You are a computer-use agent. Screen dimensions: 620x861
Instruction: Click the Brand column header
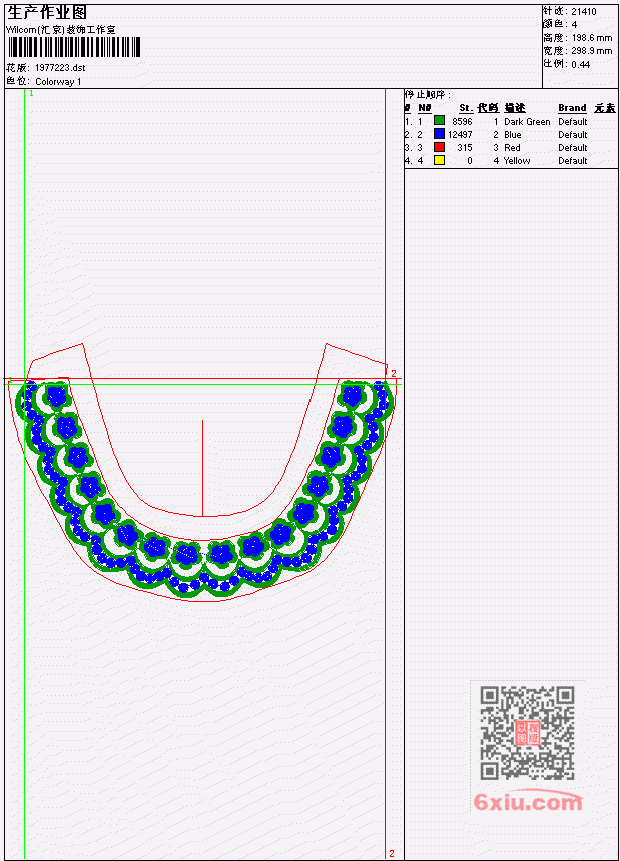[572, 108]
